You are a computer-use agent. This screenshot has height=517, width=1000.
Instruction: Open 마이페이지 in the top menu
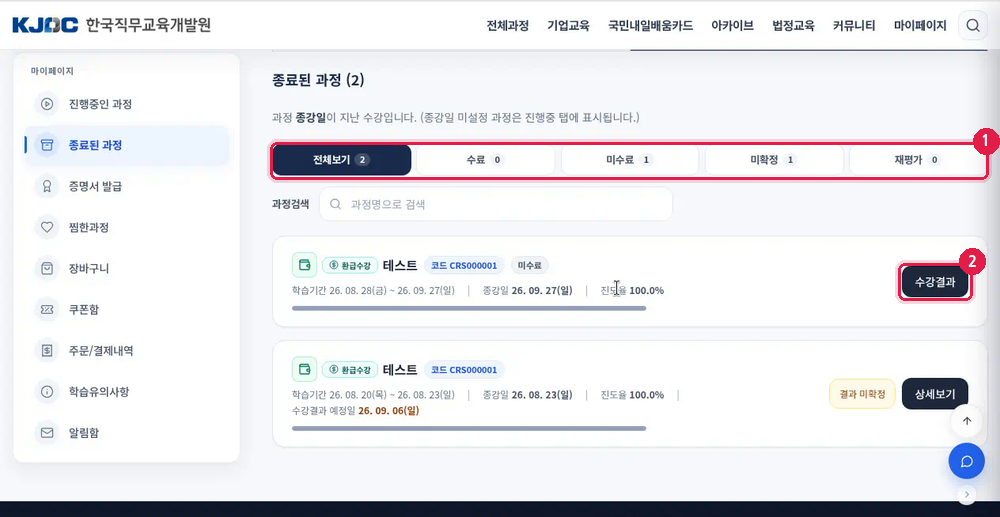920,26
